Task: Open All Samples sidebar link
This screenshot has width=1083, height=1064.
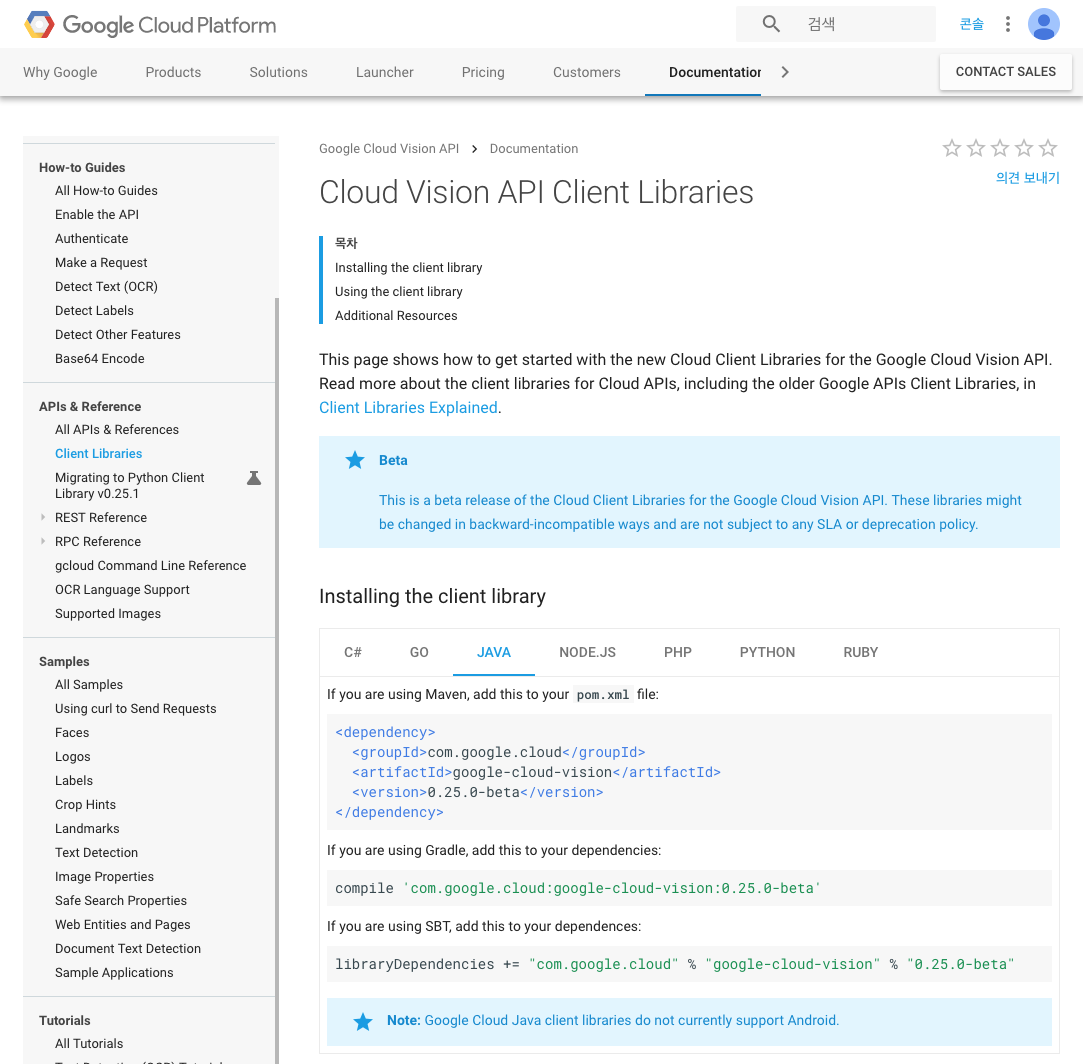Action: [x=89, y=685]
